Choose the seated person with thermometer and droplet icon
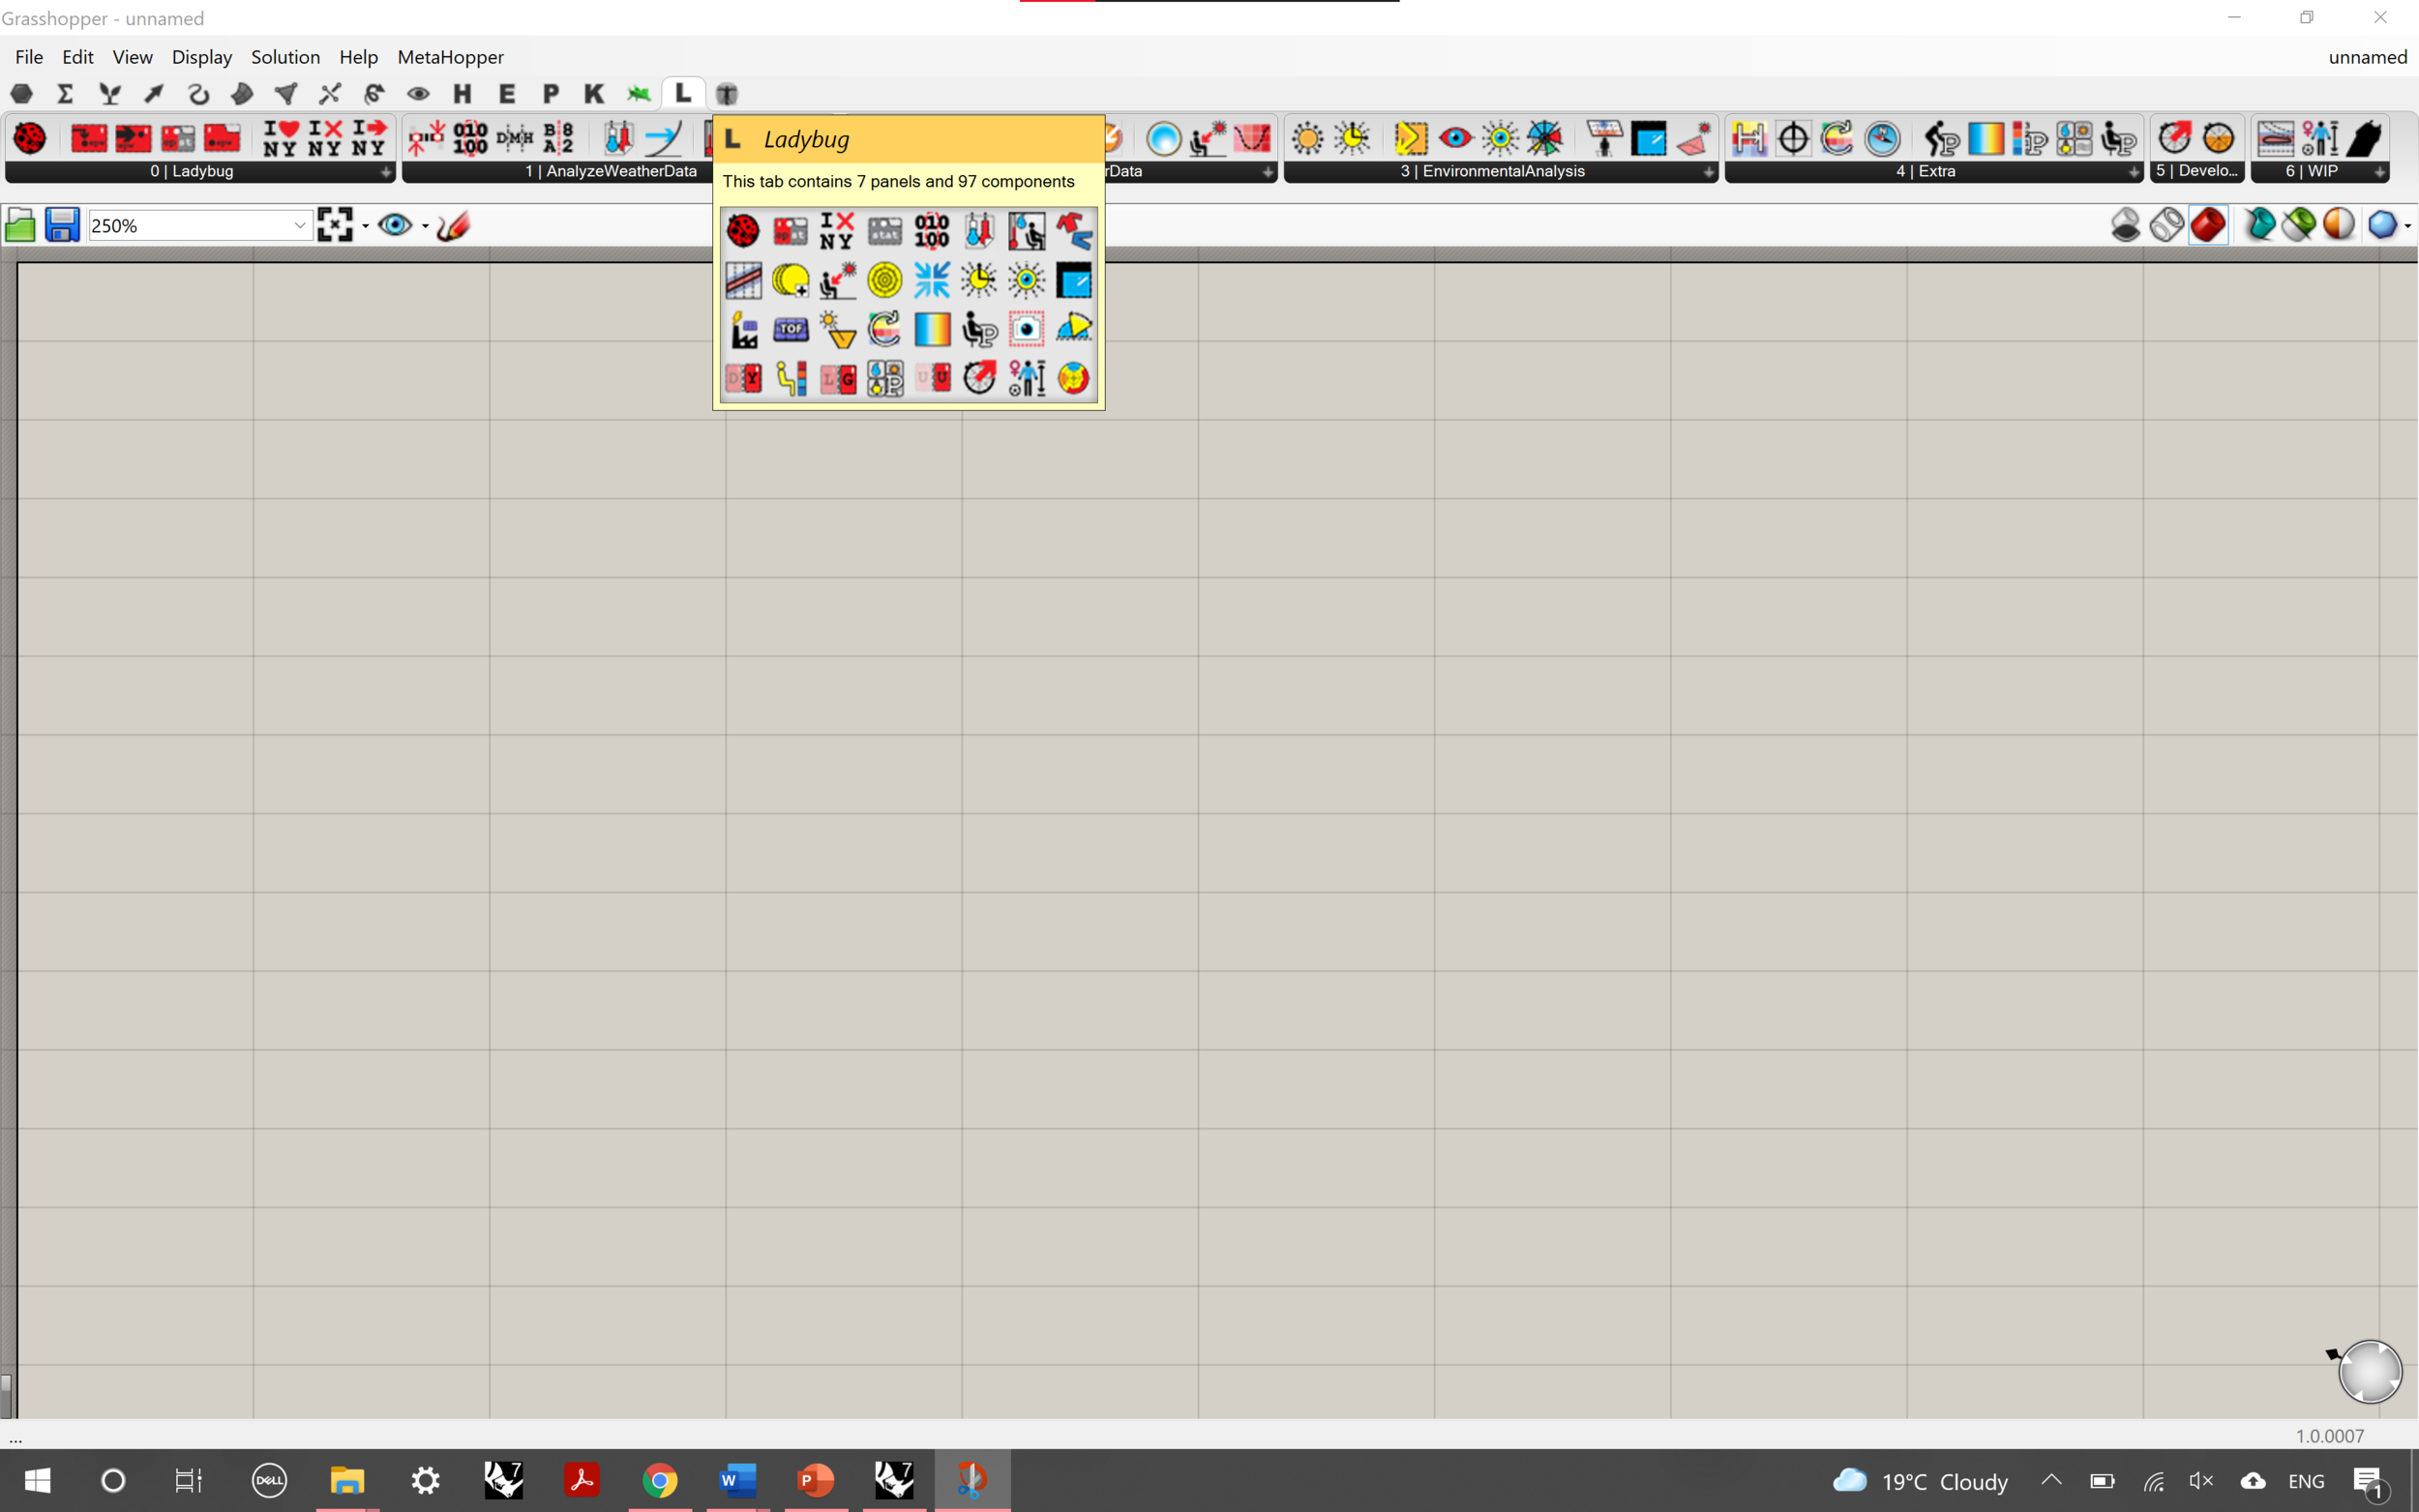The image size is (2419, 1512). pos(1027,231)
